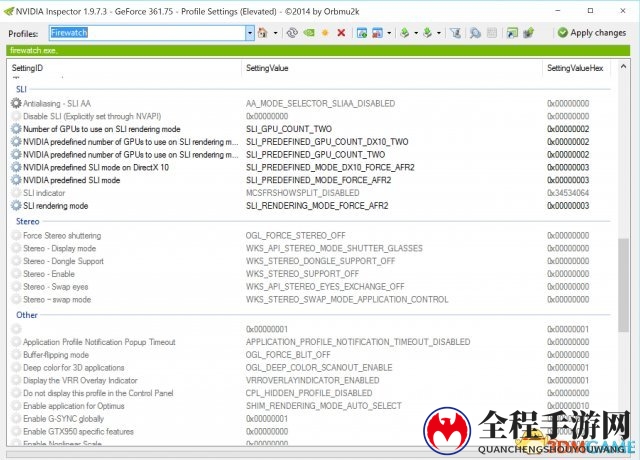640x460 pixels.
Task: Select Application Profile Notification Popup Timeout setting
Action: tap(99, 342)
